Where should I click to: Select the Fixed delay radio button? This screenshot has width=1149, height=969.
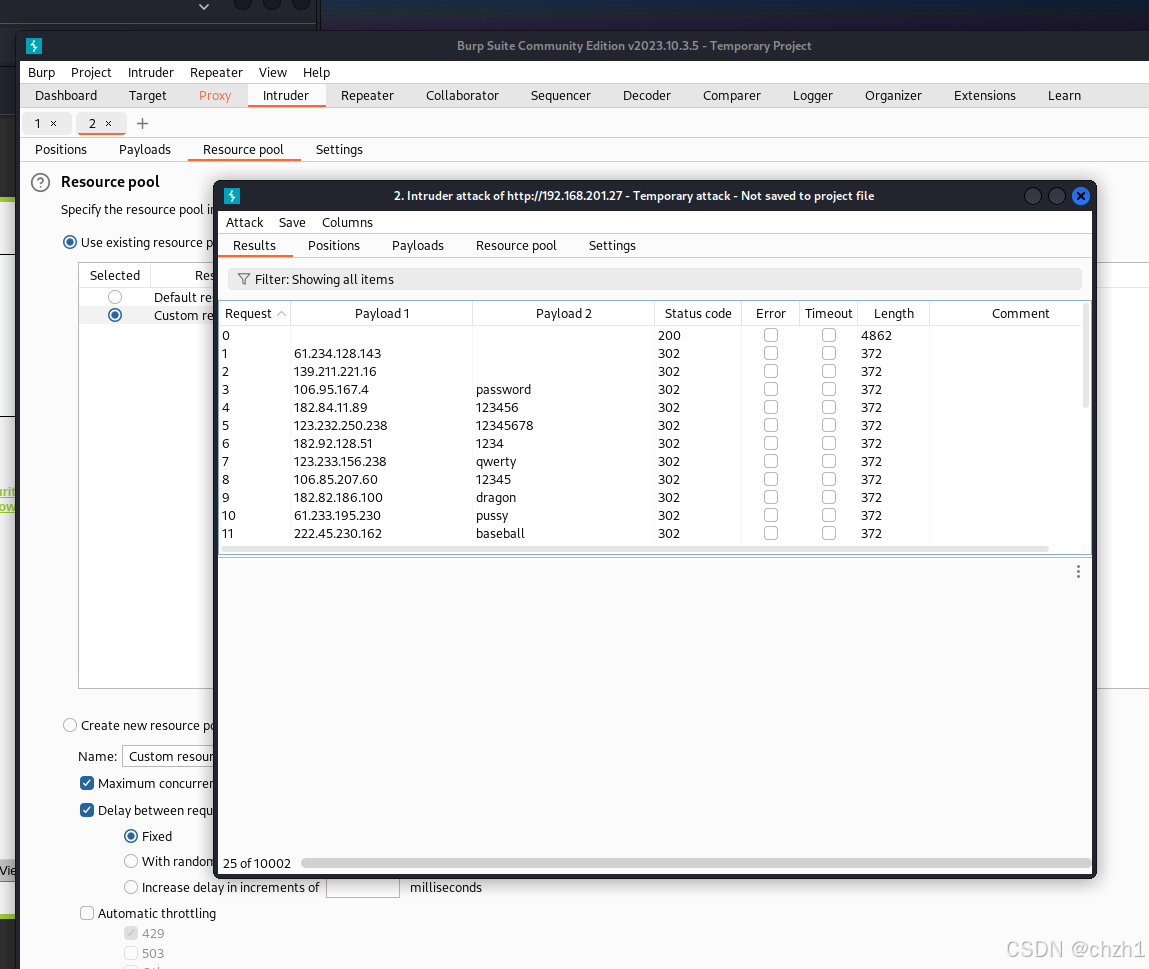tap(131, 836)
